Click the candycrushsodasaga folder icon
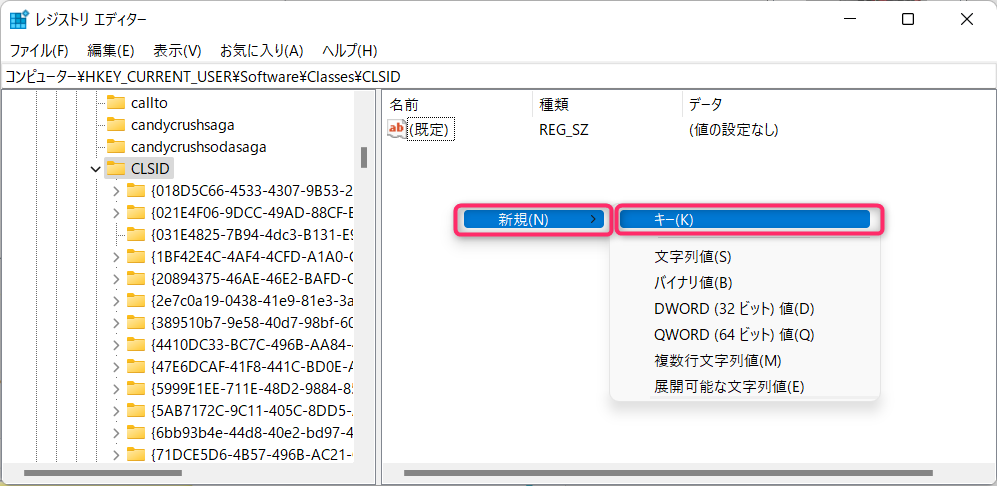997x486 pixels. (116, 146)
